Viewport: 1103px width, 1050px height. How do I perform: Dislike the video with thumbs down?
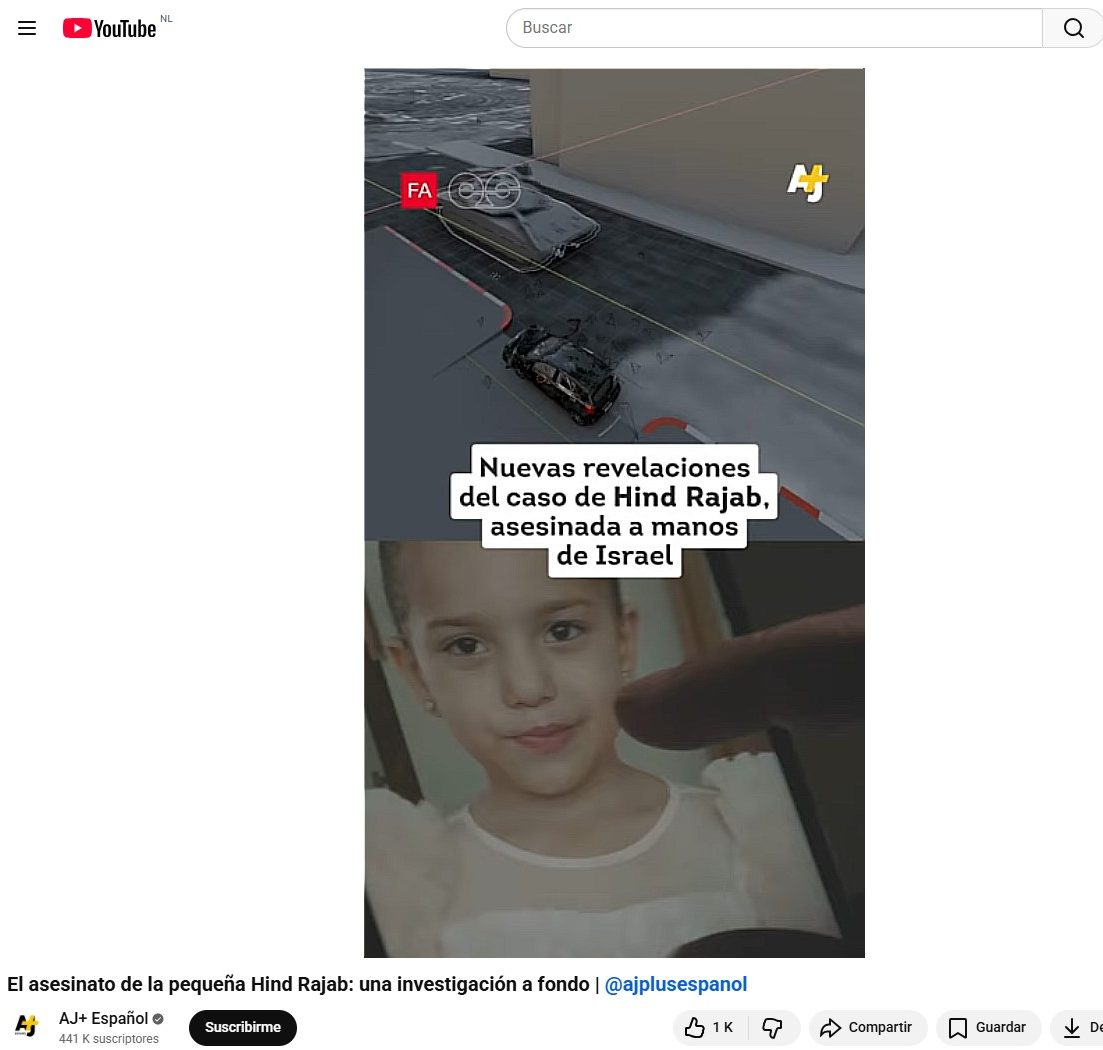tap(772, 1027)
